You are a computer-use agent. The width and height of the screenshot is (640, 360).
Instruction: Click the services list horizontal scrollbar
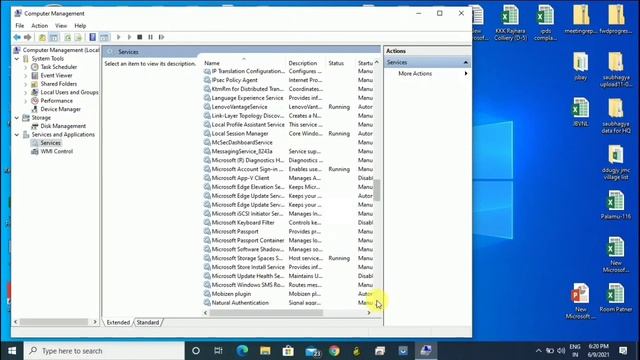(x=266, y=313)
